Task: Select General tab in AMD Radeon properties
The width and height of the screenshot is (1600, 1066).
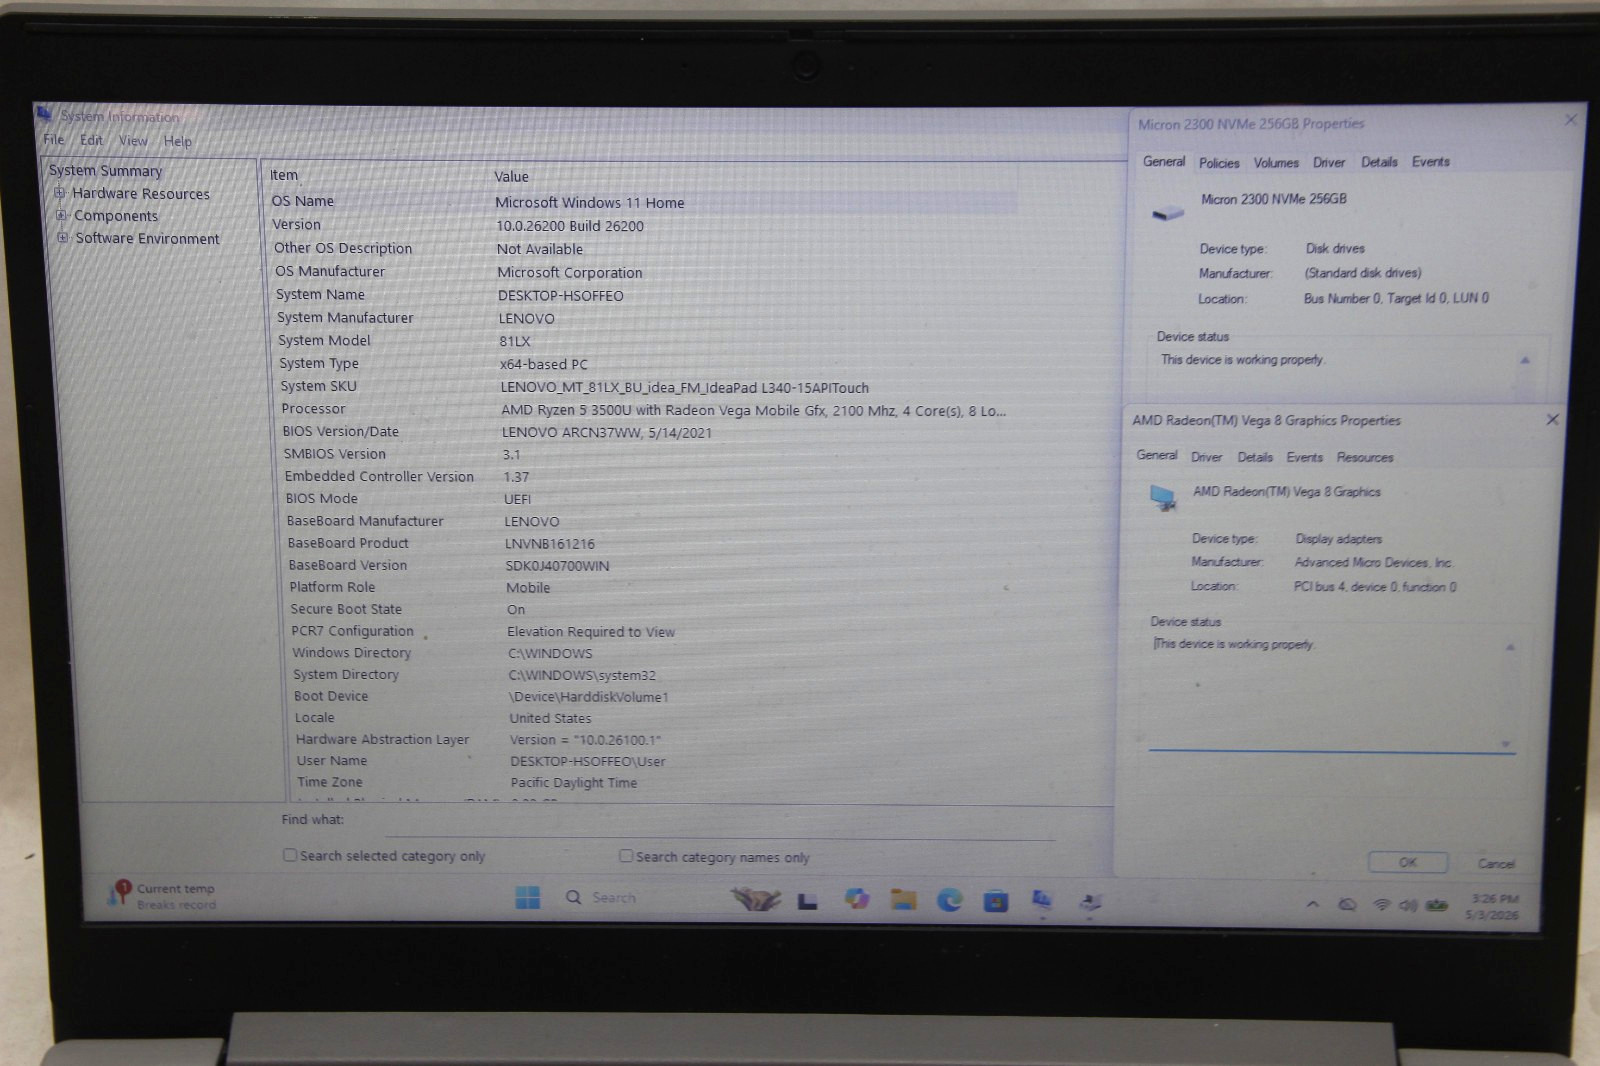Action: [1157, 455]
